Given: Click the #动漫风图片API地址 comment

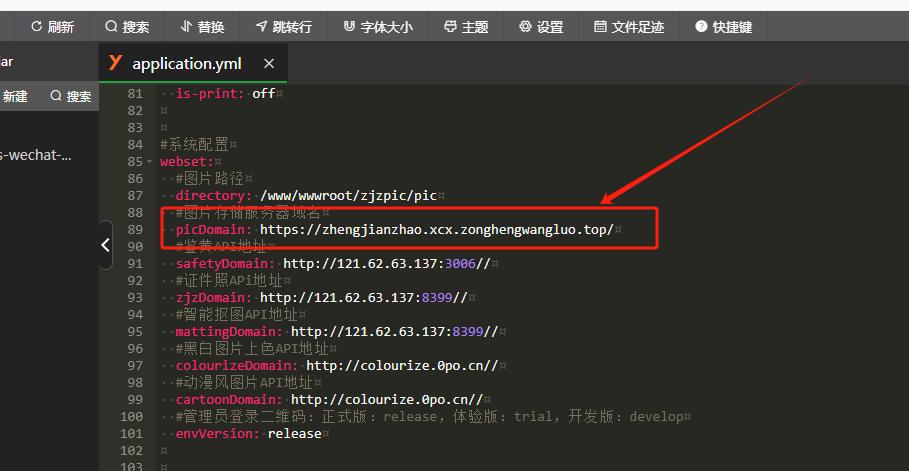Looking at the screenshot, I should [244, 382].
